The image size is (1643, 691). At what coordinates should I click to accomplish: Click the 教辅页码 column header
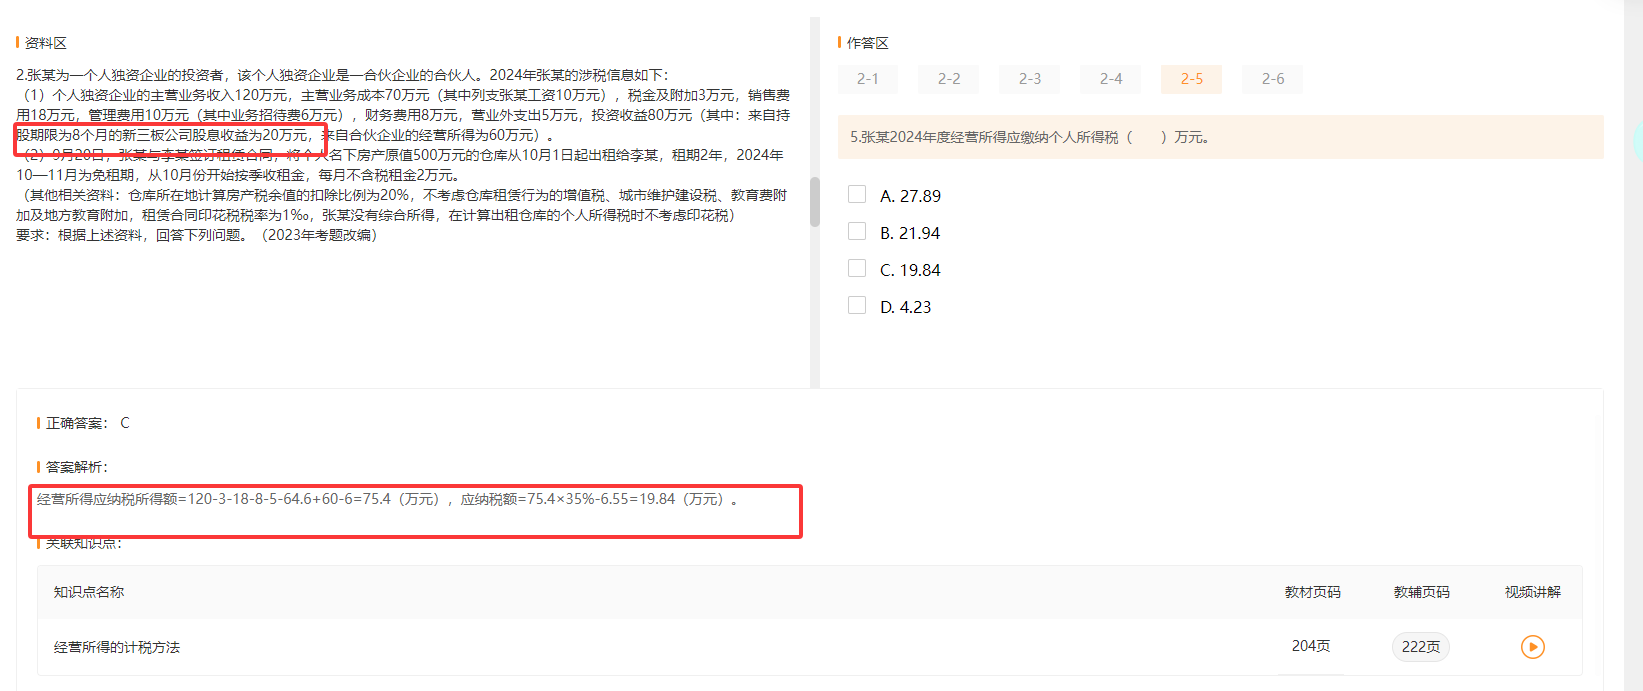click(1421, 592)
